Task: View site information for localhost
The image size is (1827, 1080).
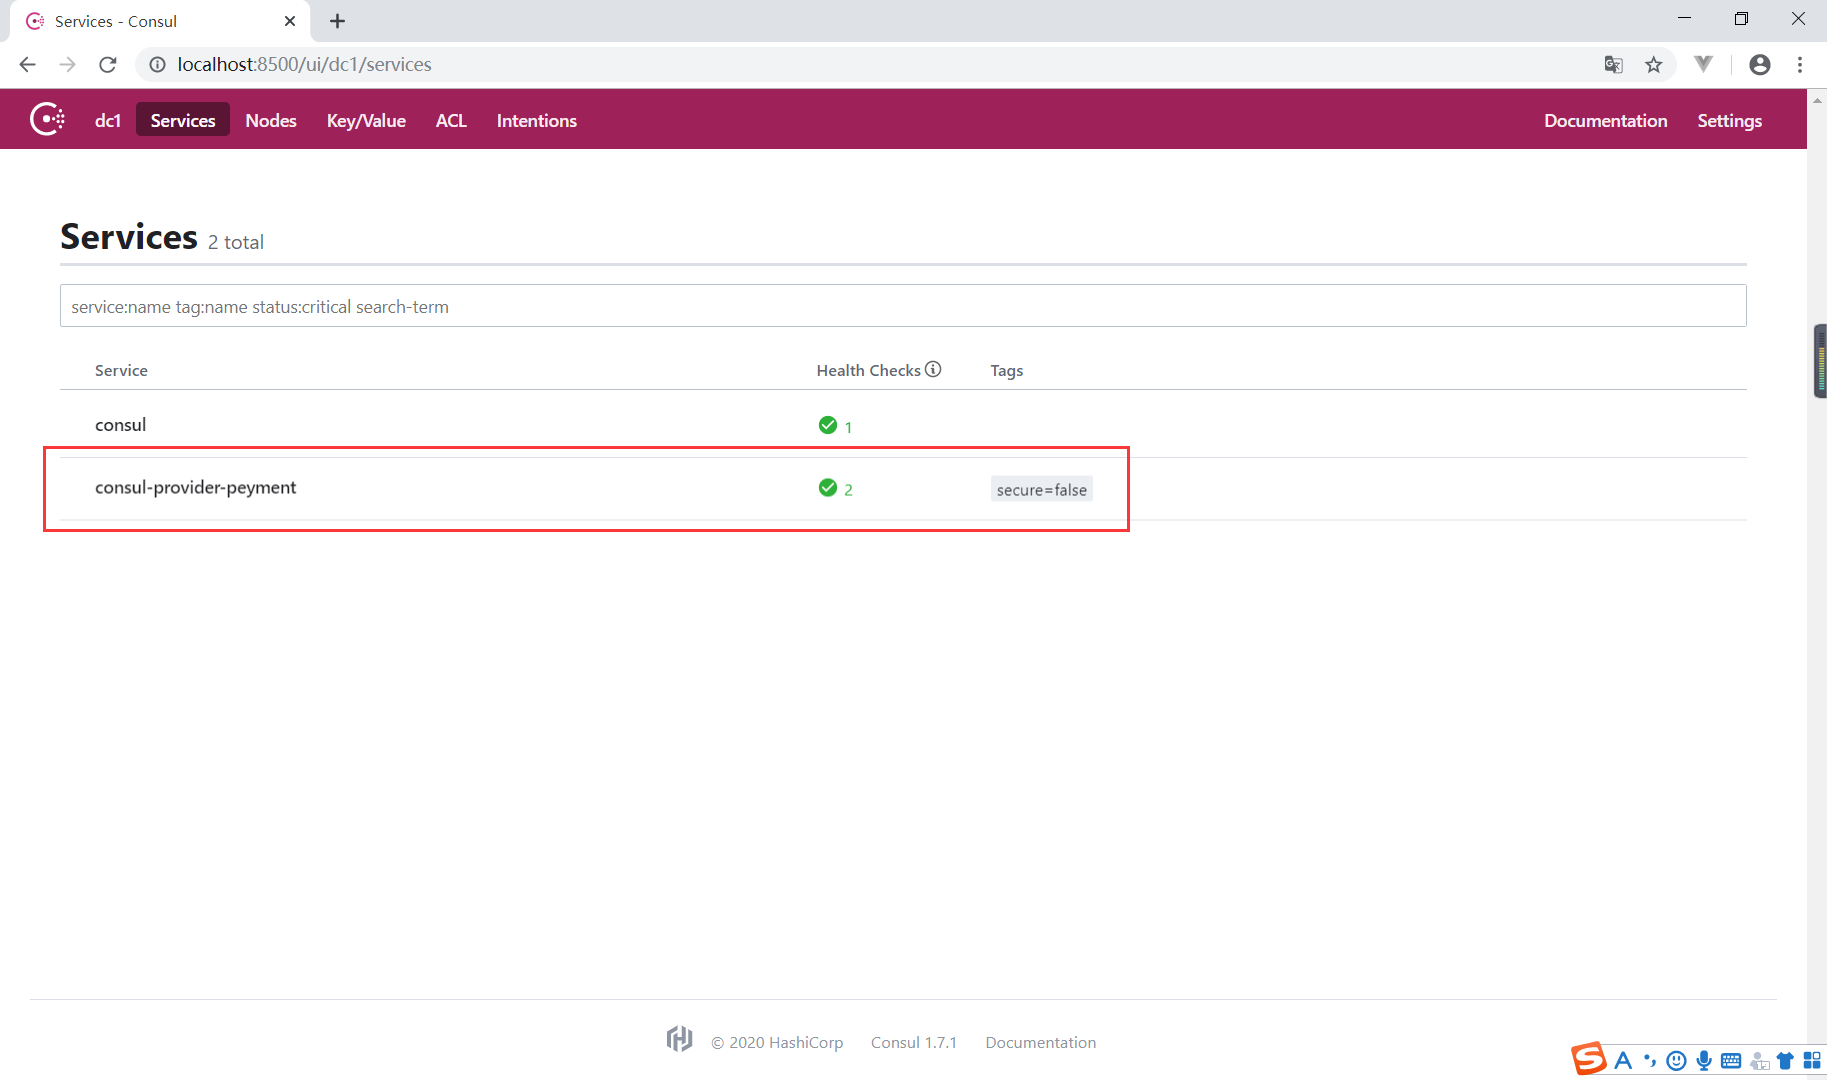Action: coord(157,64)
